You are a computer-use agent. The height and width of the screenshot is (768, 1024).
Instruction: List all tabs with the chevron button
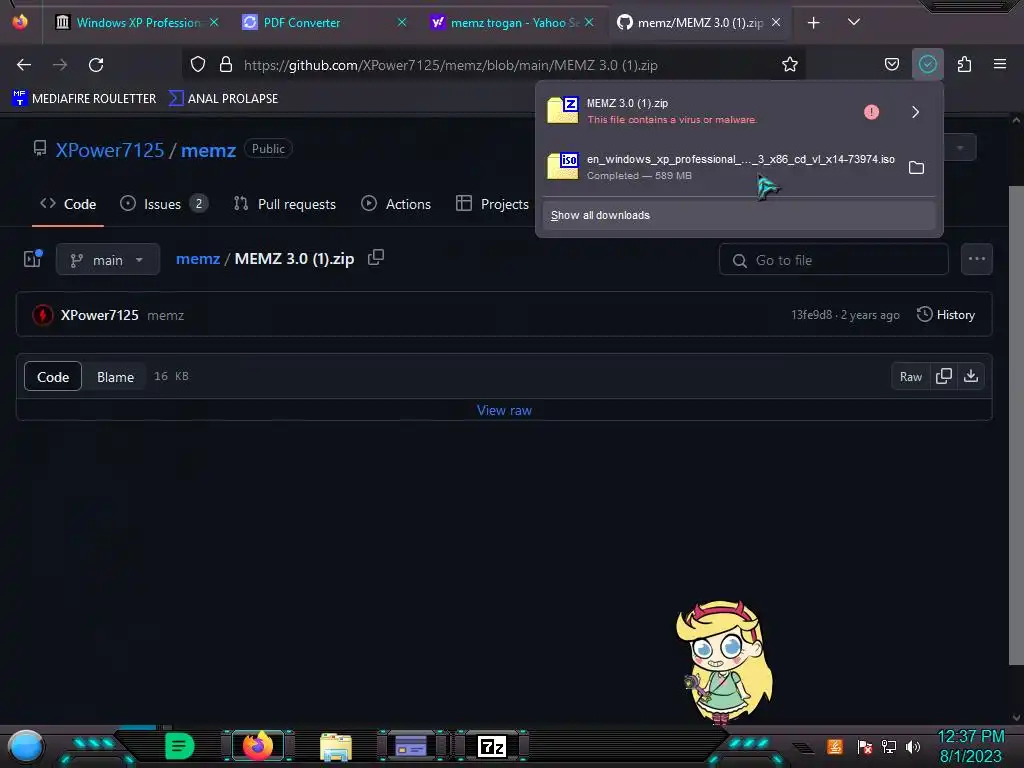(x=854, y=22)
